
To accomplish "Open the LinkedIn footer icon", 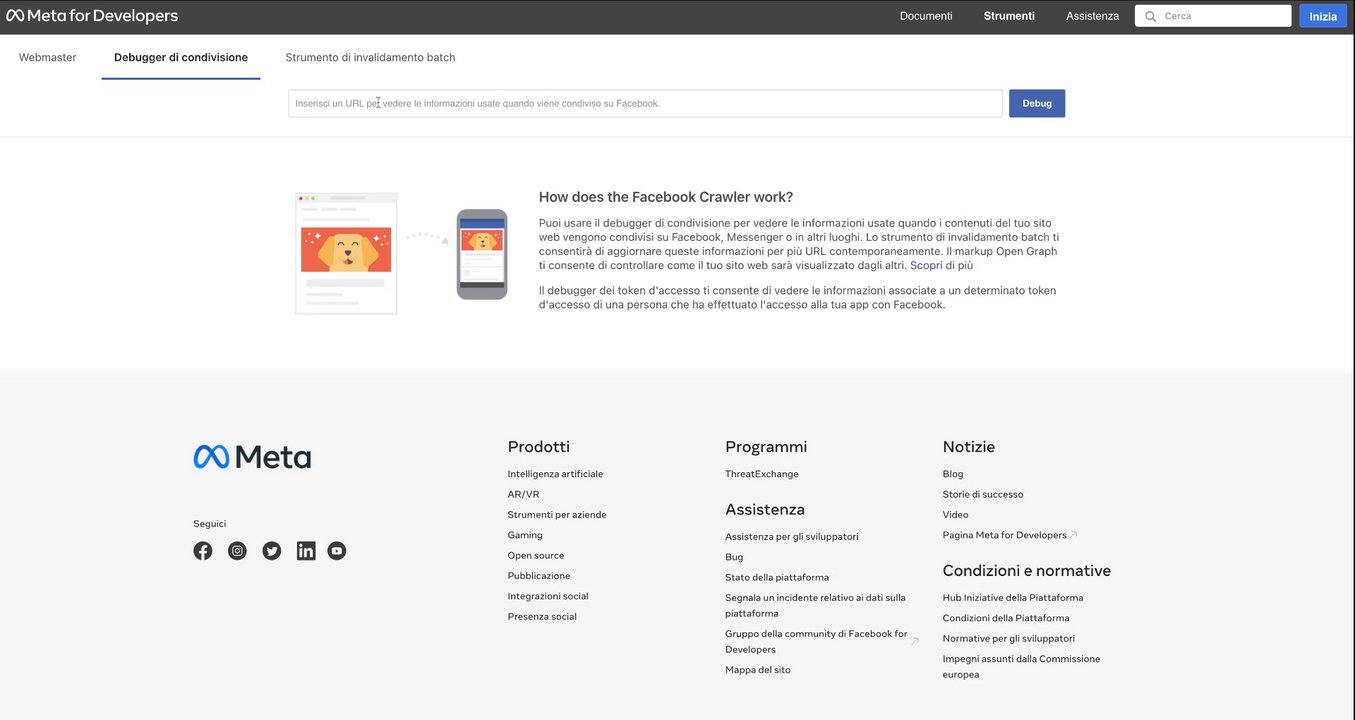I will pos(306,551).
